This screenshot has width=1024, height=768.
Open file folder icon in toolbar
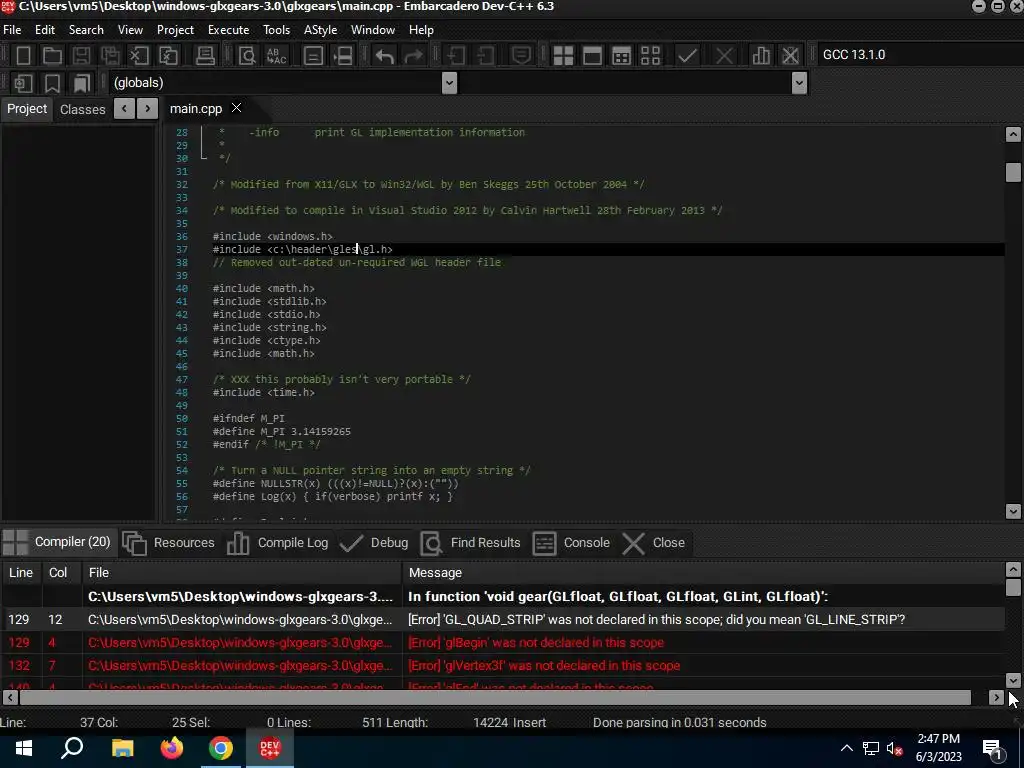click(x=52, y=56)
